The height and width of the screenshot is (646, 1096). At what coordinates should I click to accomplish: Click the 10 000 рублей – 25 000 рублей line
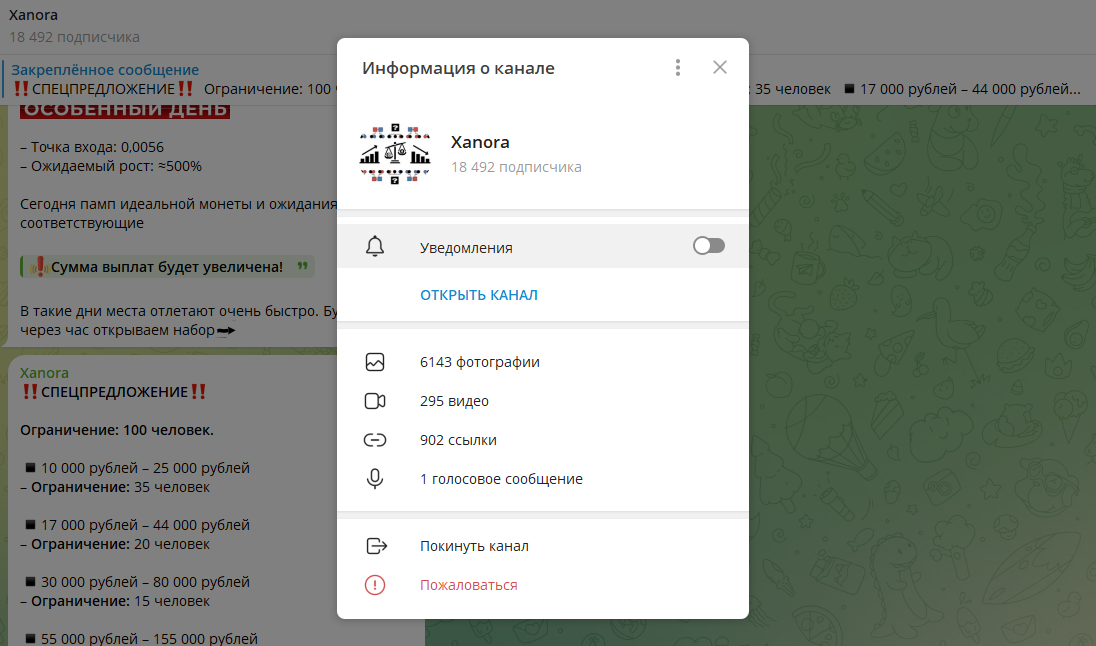[x=138, y=468]
